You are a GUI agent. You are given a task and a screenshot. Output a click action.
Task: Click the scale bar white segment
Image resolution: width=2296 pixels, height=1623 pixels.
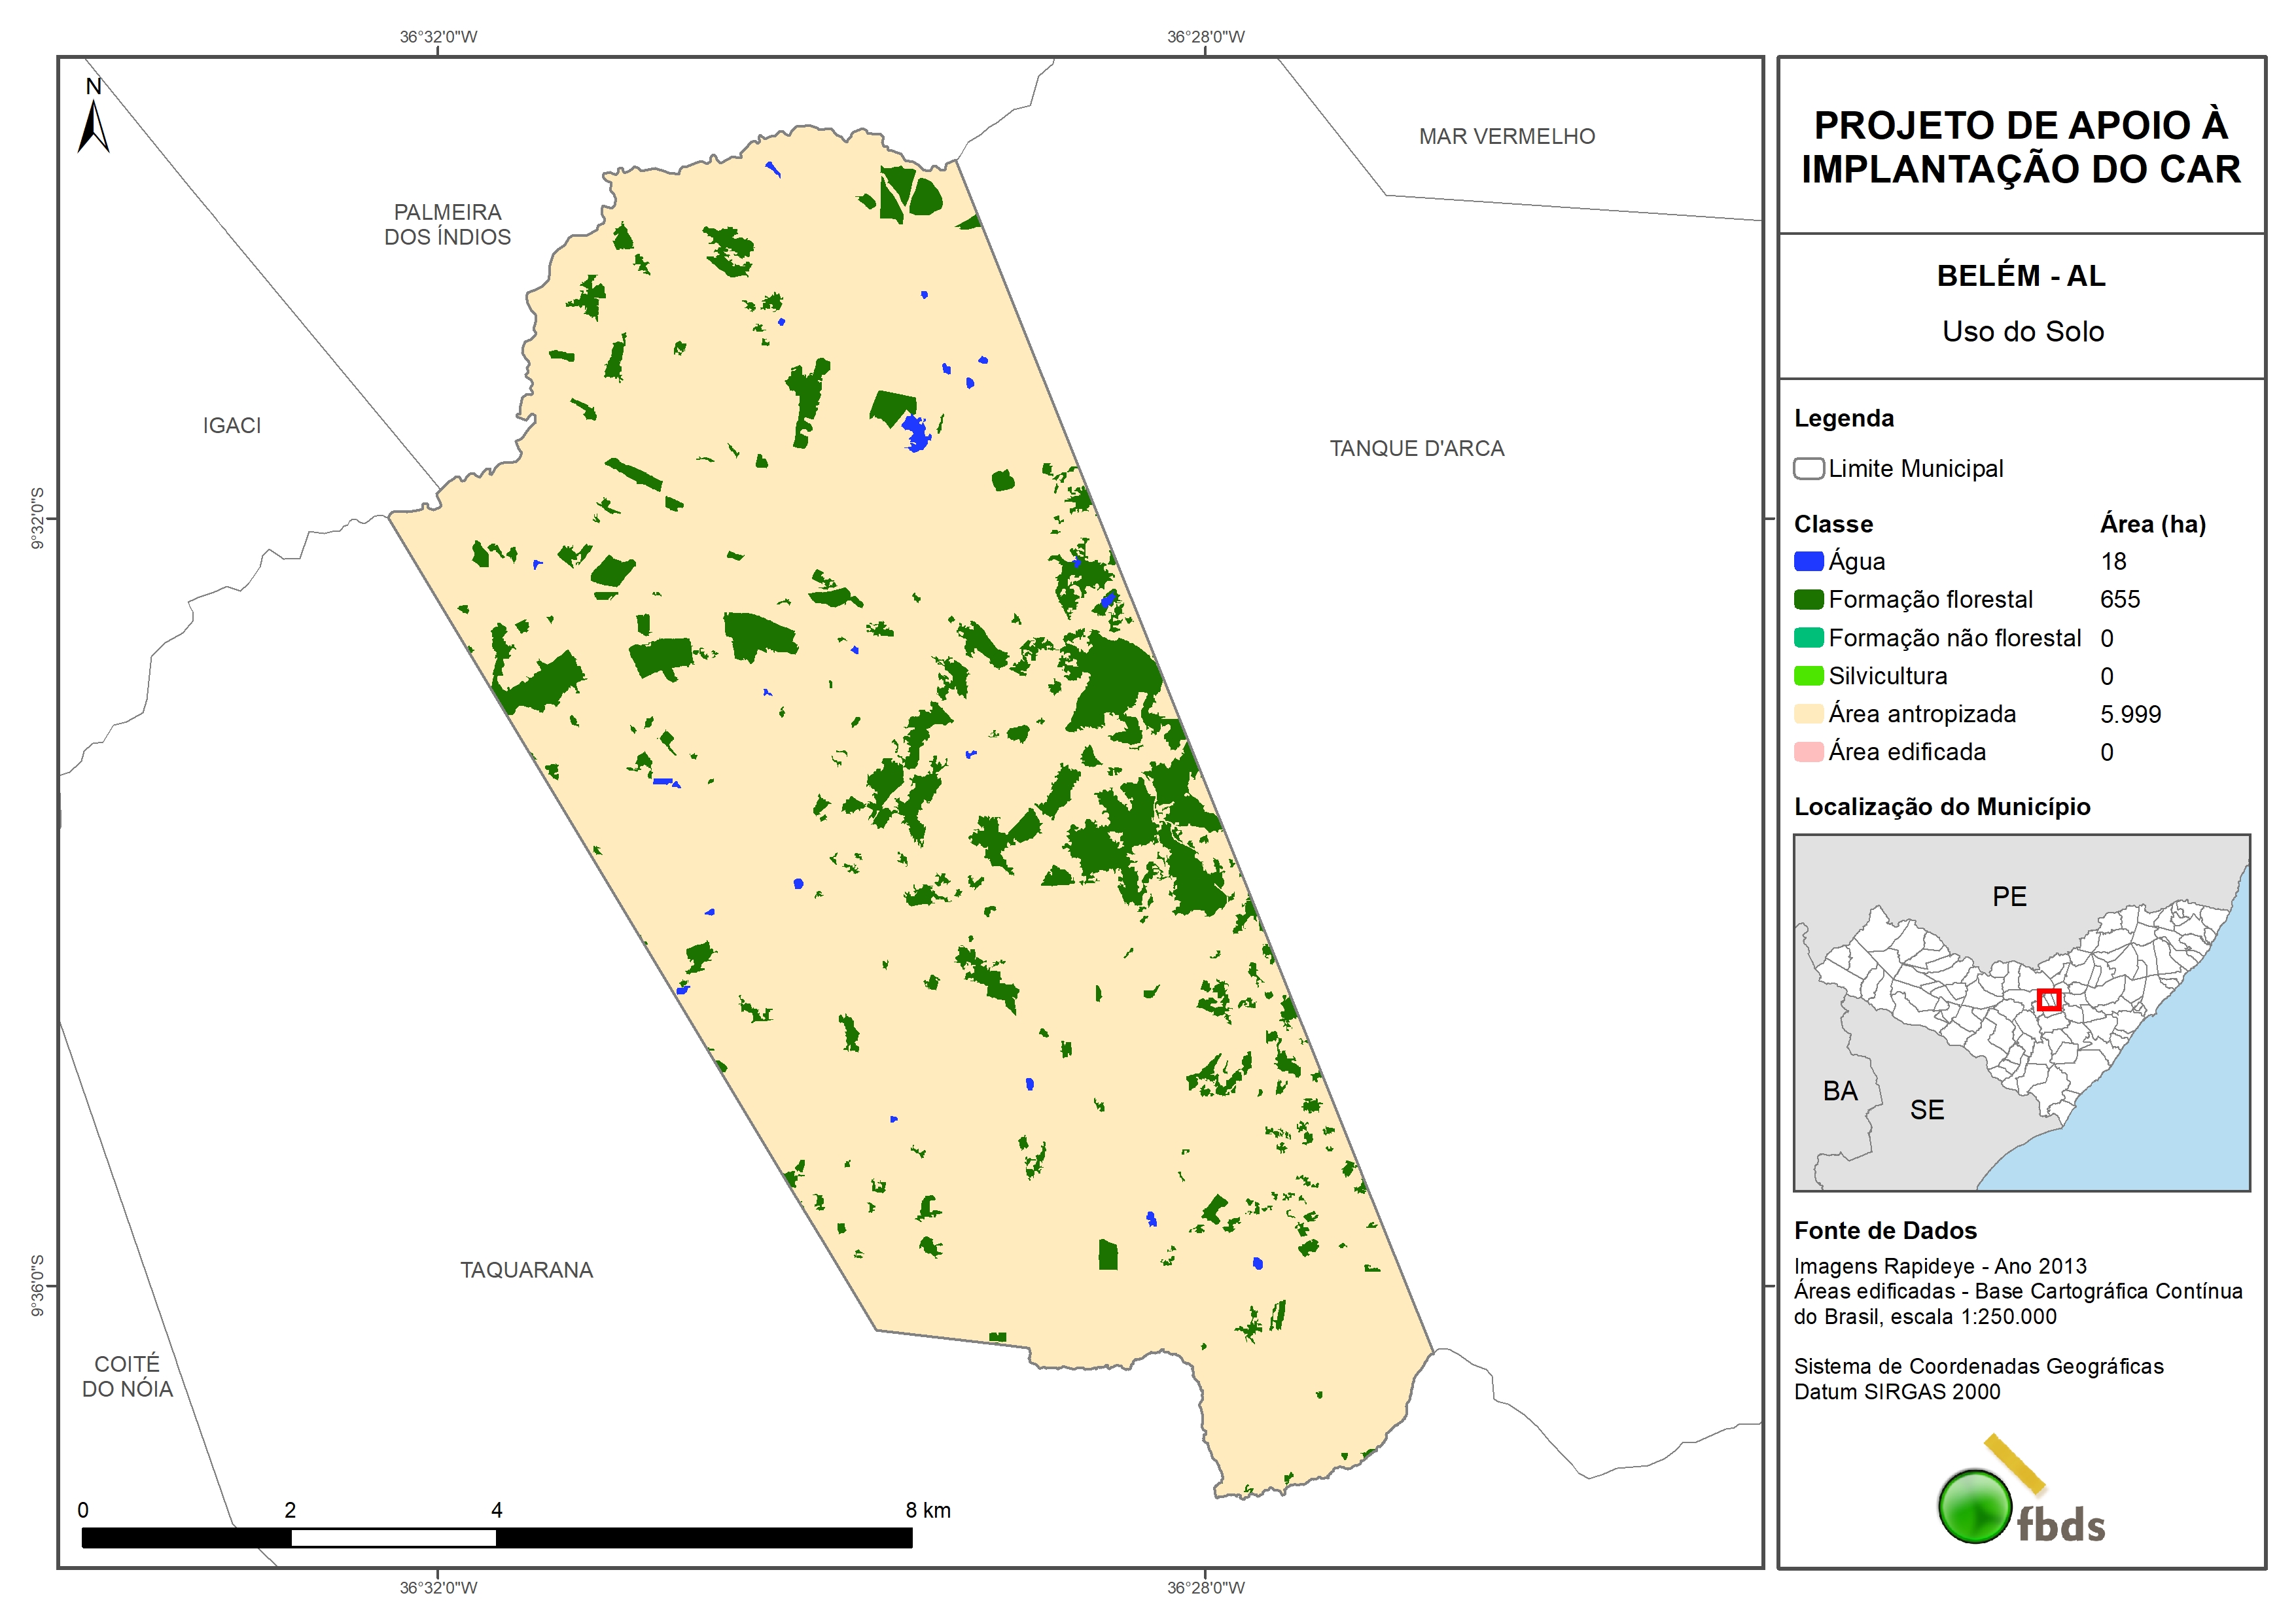[393, 1537]
